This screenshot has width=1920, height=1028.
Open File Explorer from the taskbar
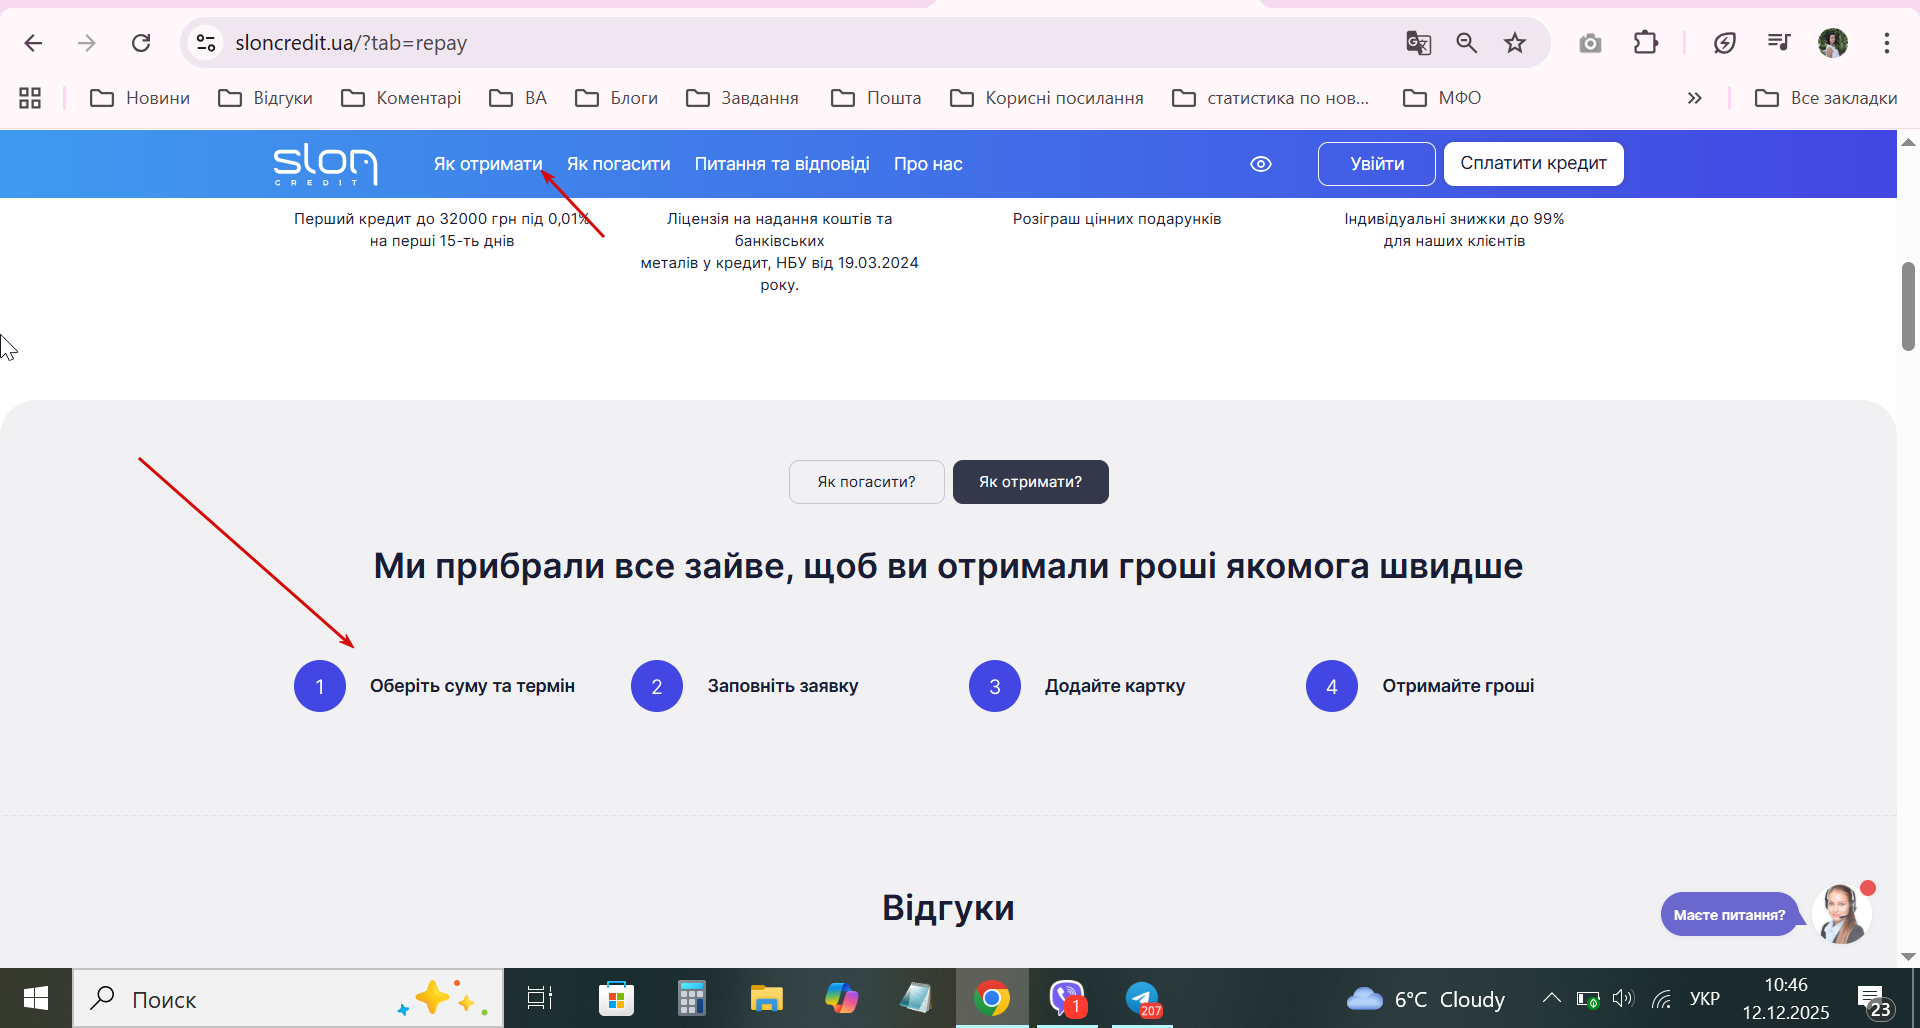766,998
